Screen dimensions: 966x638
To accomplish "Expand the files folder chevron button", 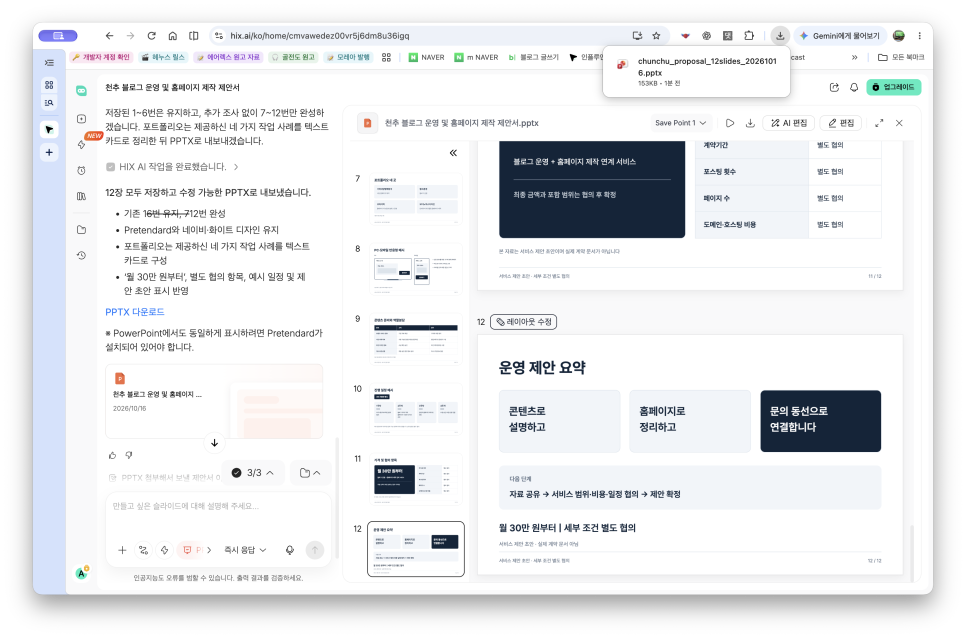I will [310, 472].
